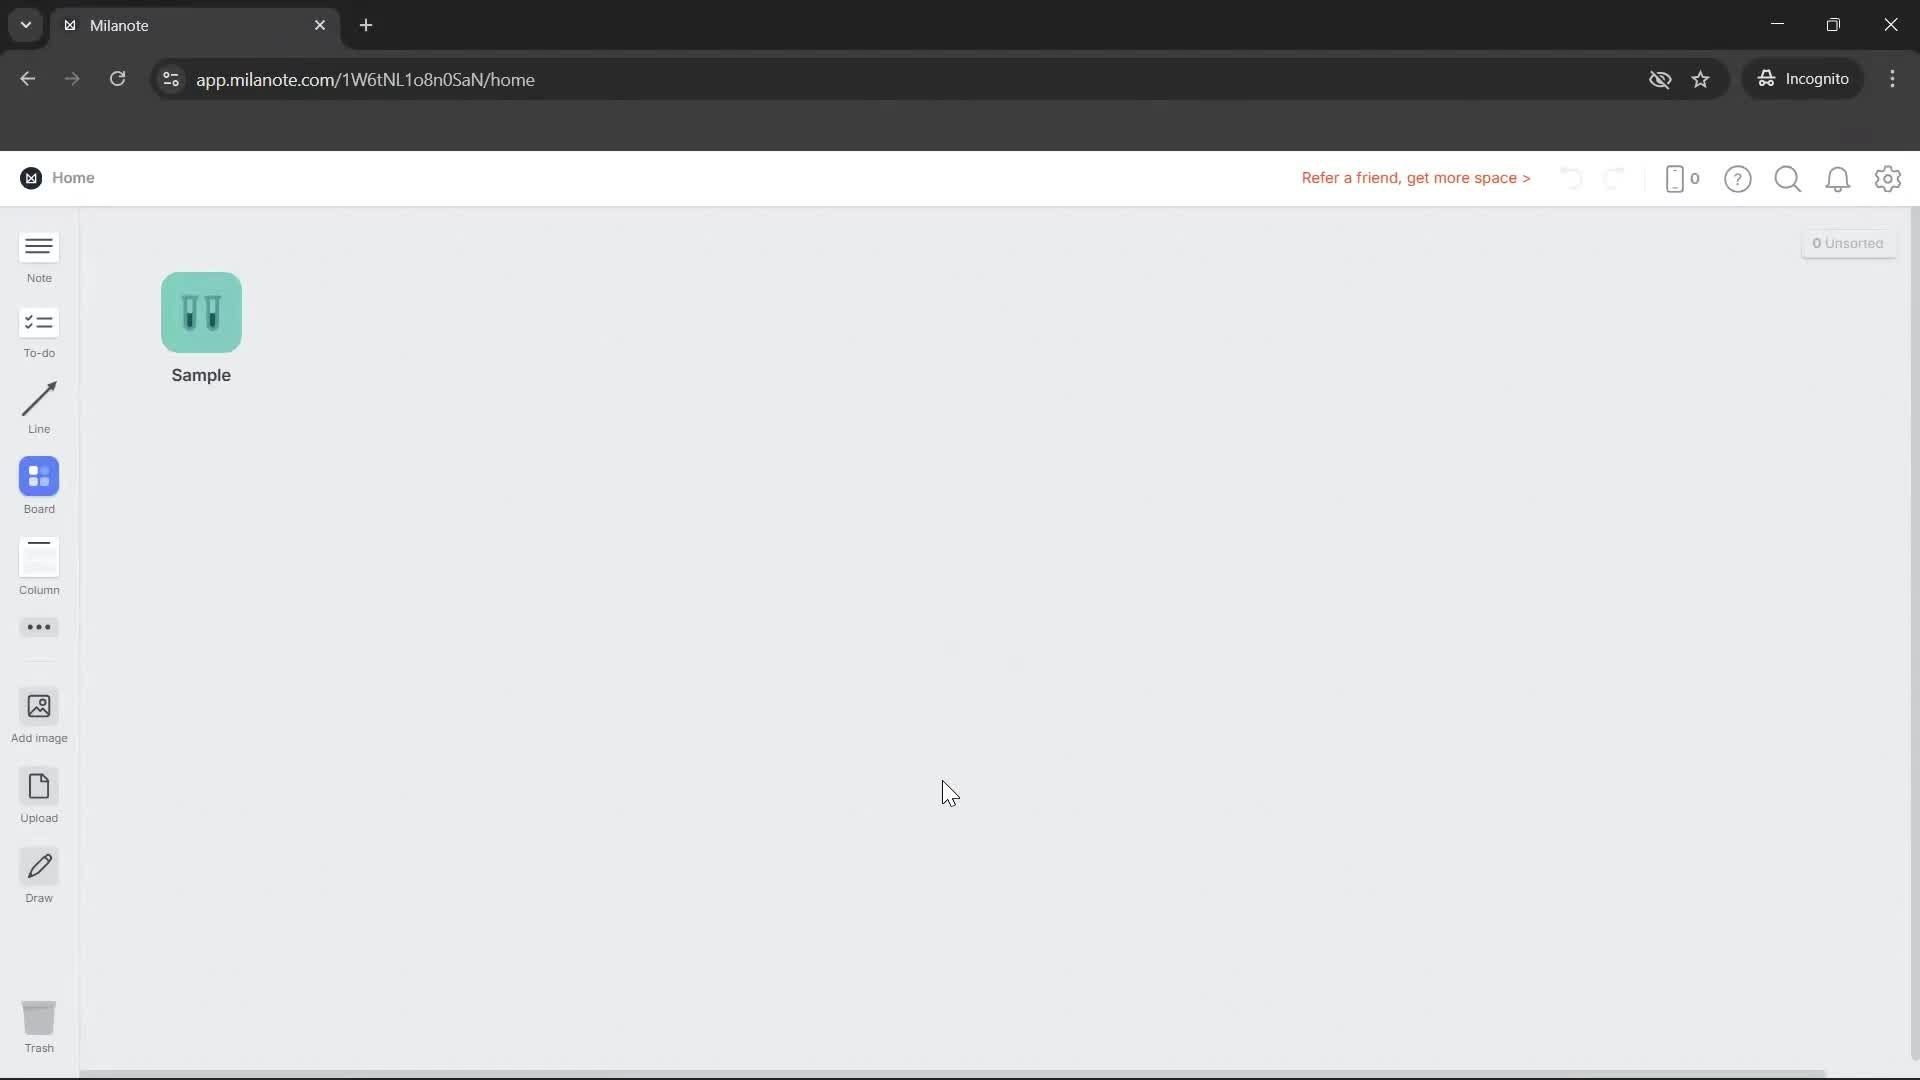Open the Sample board thumbnail

pyautogui.click(x=200, y=312)
